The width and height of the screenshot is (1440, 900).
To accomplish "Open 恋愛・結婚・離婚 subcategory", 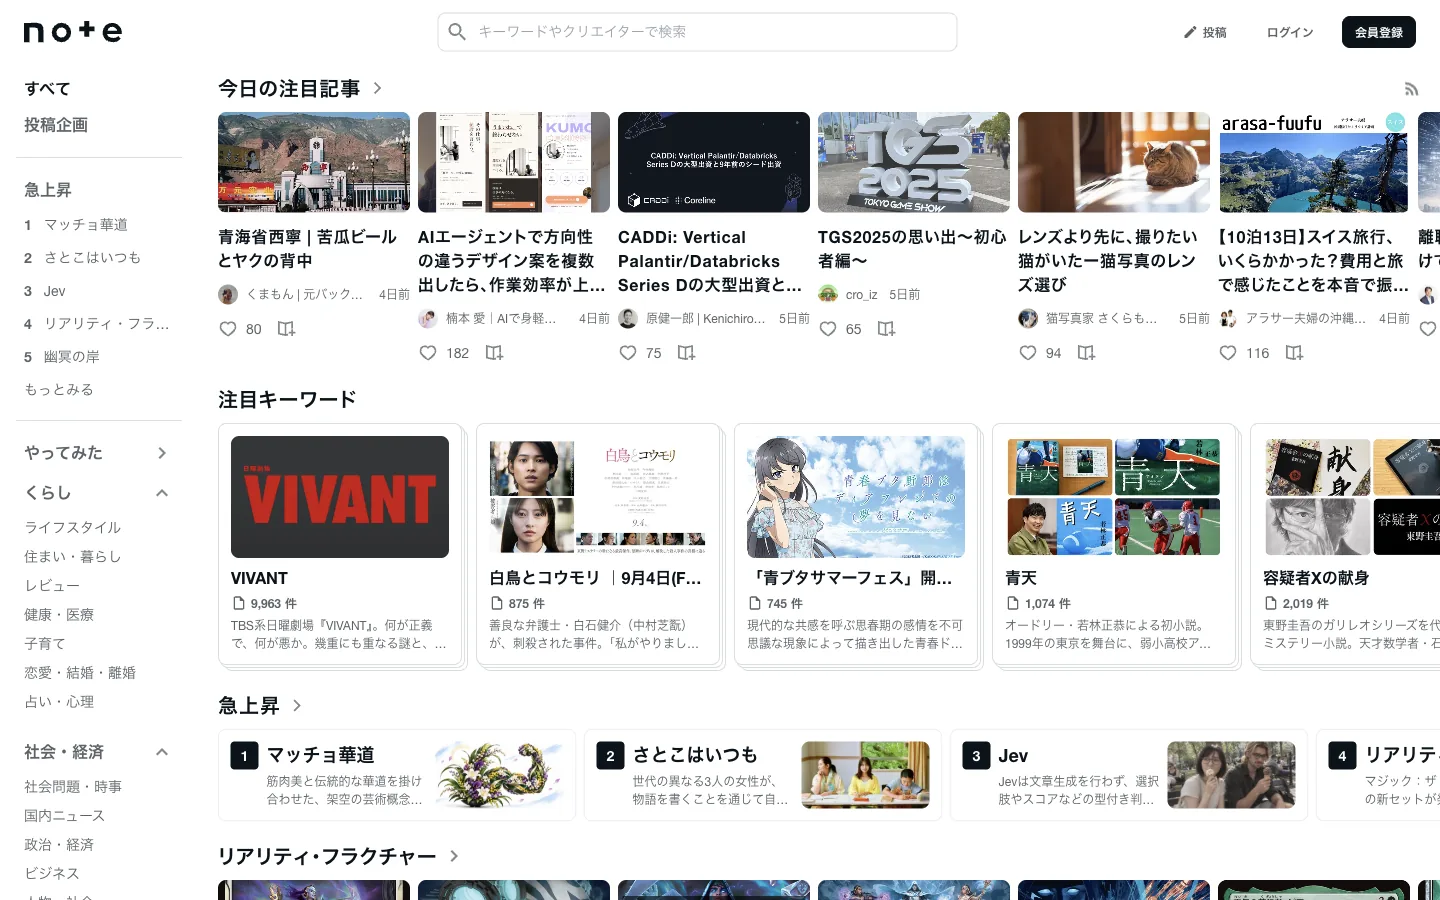I will 80,672.
